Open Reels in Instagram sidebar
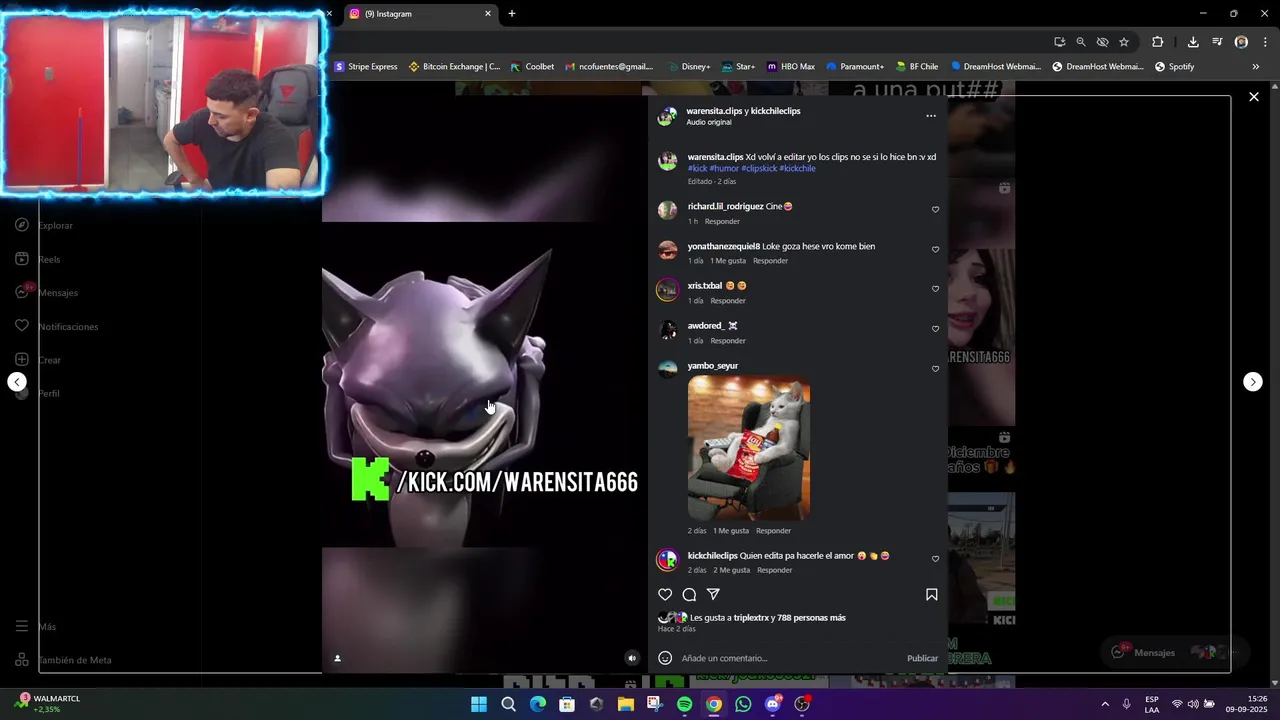 tap(38, 259)
